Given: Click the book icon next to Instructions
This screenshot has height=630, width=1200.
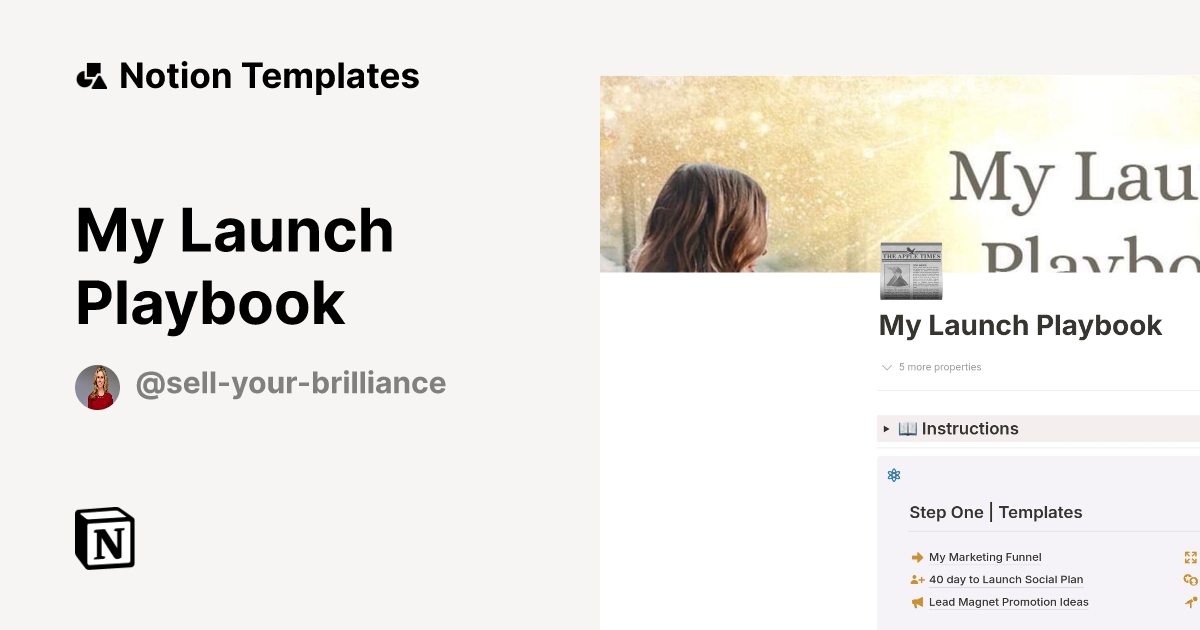Looking at the screenshot, I should pyautogui.click(x=906, y=428).
